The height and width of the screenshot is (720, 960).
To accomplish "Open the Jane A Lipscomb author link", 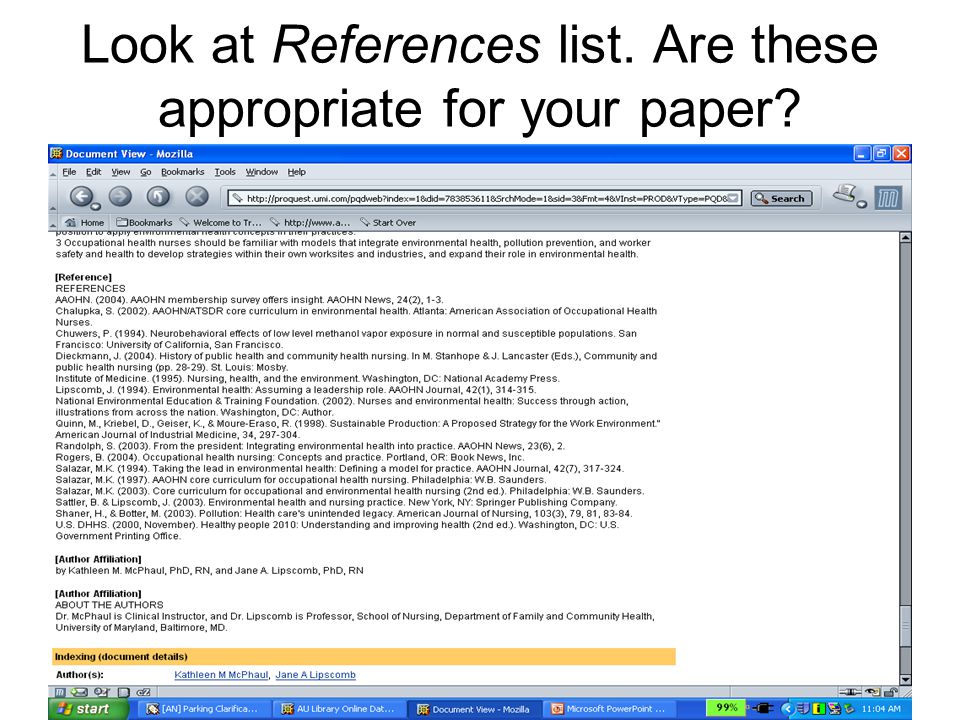I will (x=315, y=675).
